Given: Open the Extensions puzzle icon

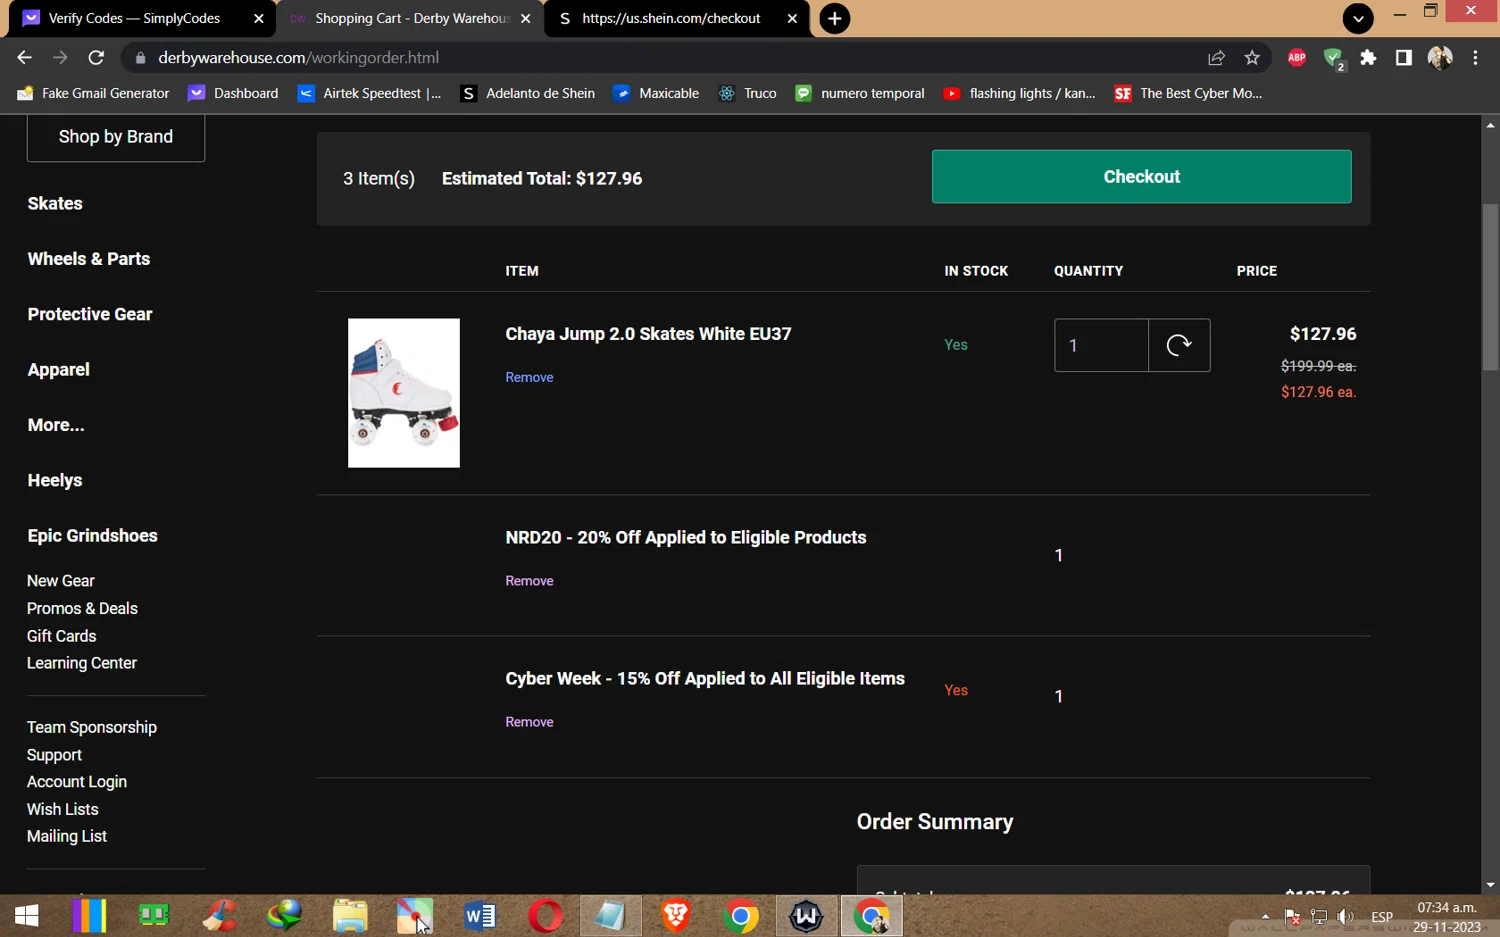Looking at the screenshot, I should click(1368, 58).
